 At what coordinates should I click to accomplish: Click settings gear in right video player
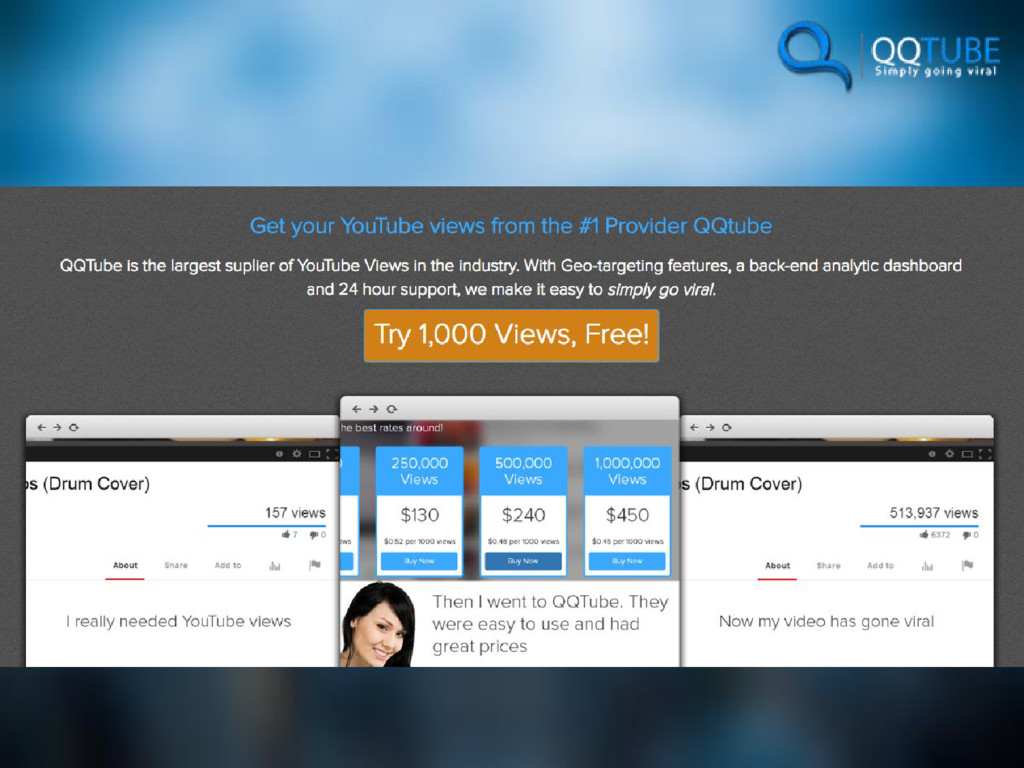(949, 453)
